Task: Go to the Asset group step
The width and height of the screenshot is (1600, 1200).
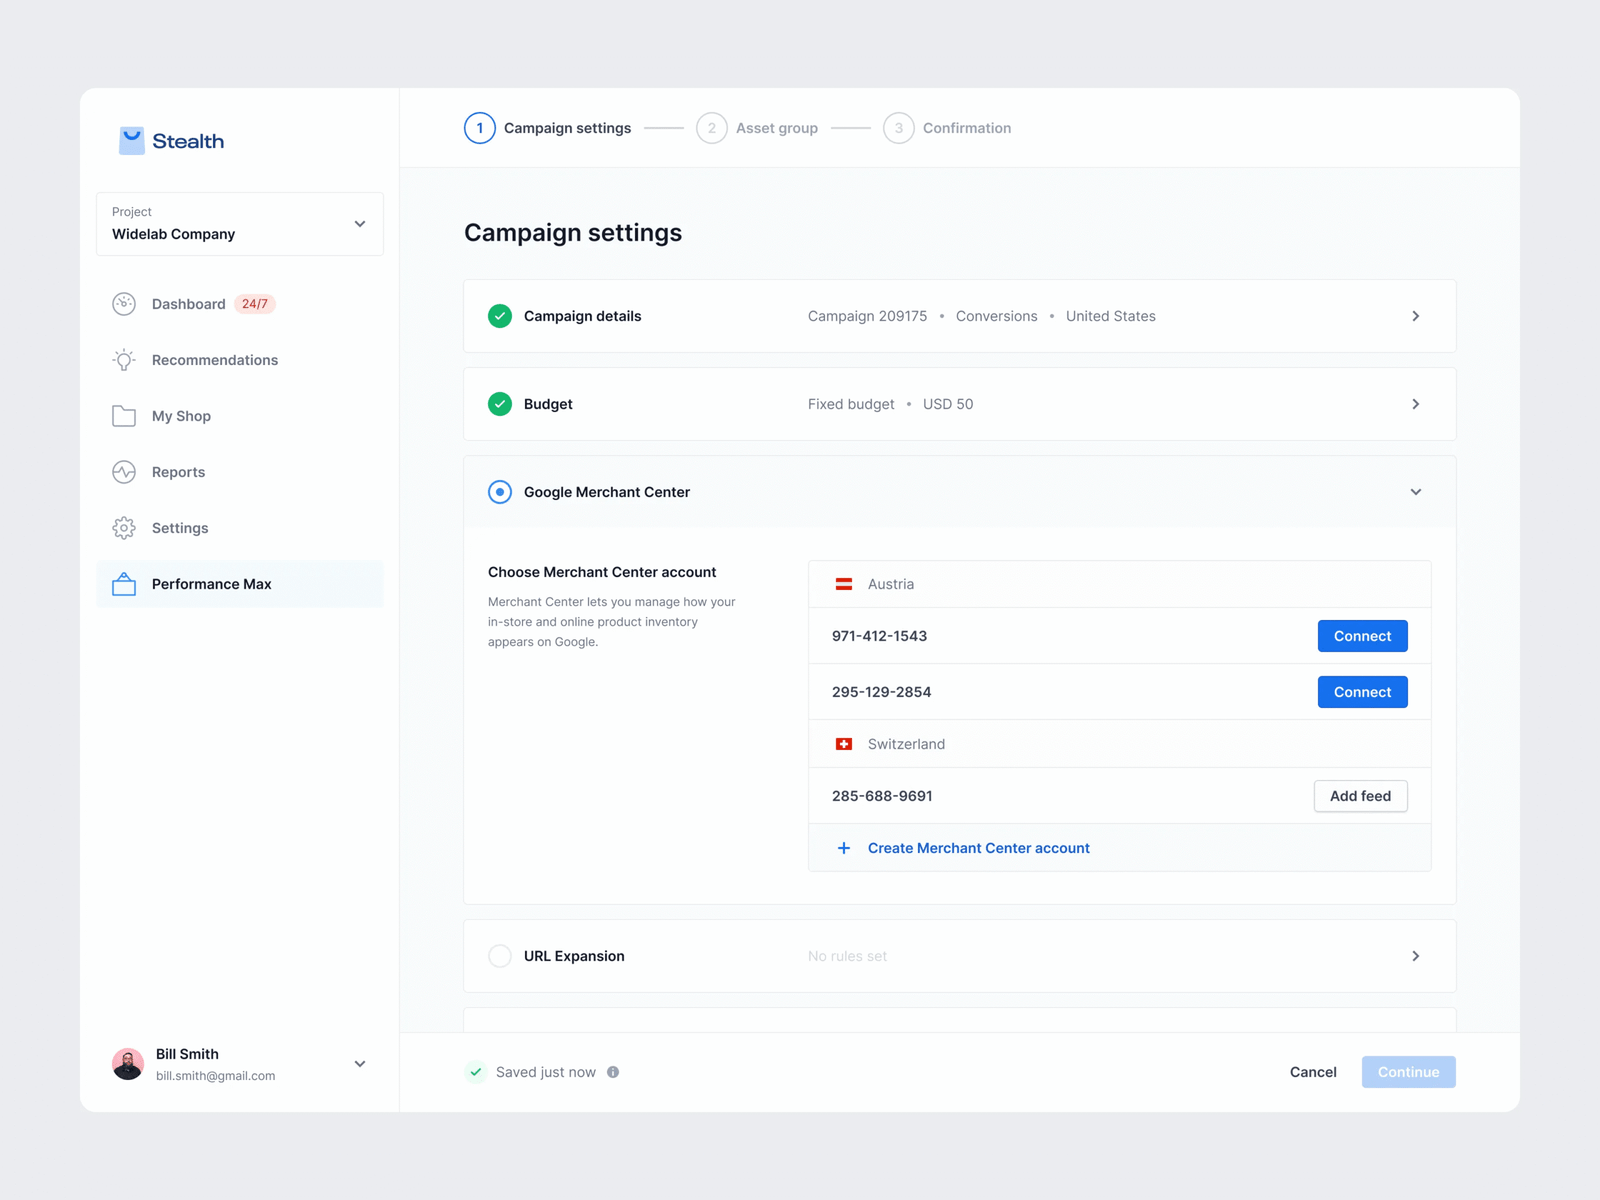Action: click(758, 128)
